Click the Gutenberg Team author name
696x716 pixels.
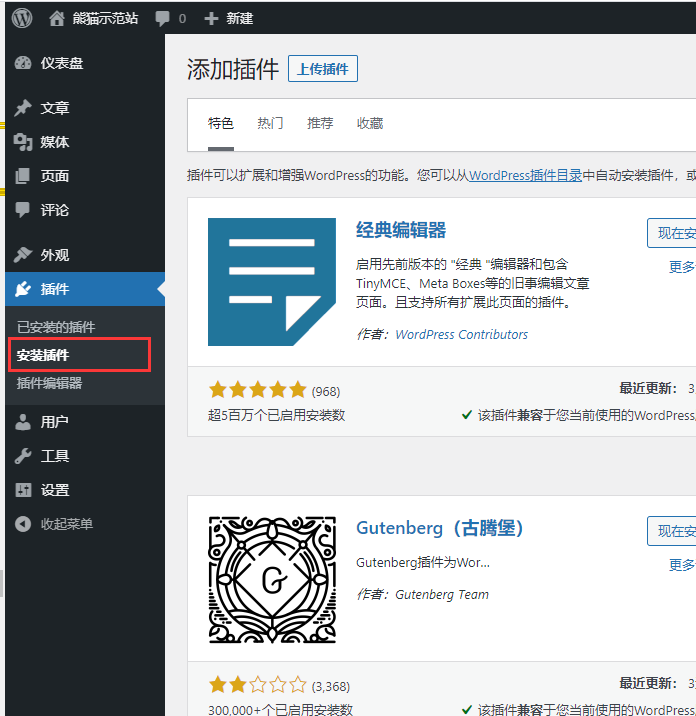point(442,595)
